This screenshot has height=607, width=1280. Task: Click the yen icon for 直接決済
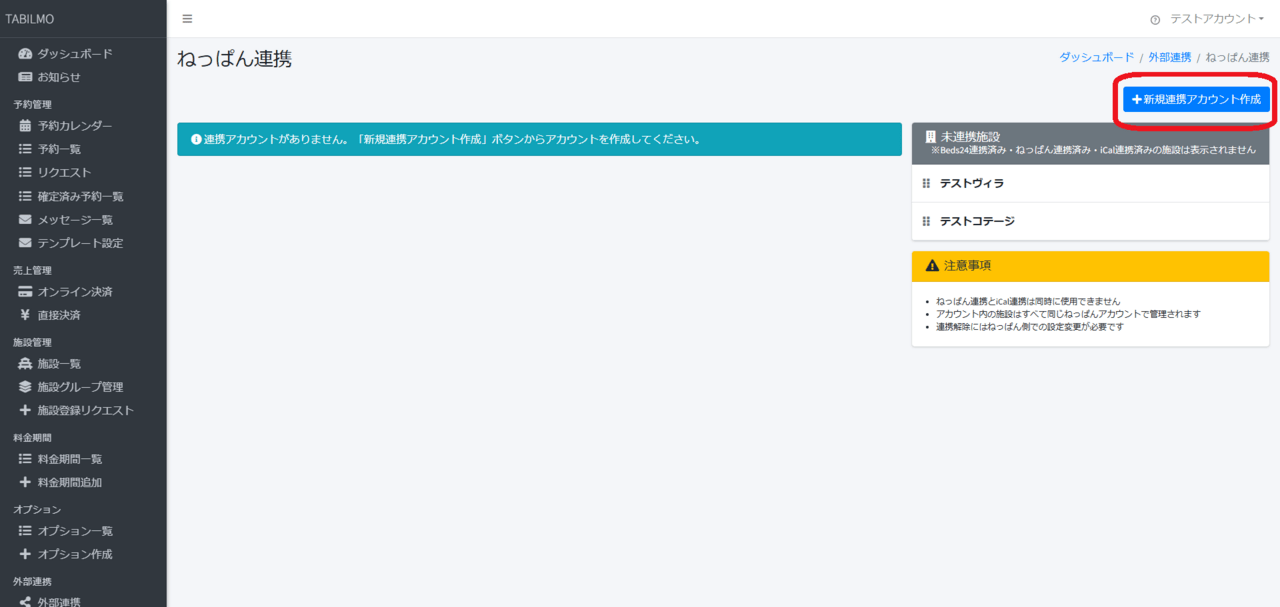point(25,315)
